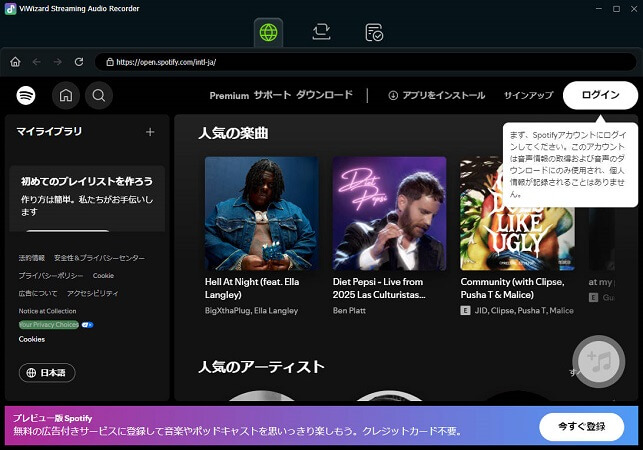This screenshot has width=643, height=450.
Task: Click Diet Pepsi - Live song title
Action: [379, 288]
